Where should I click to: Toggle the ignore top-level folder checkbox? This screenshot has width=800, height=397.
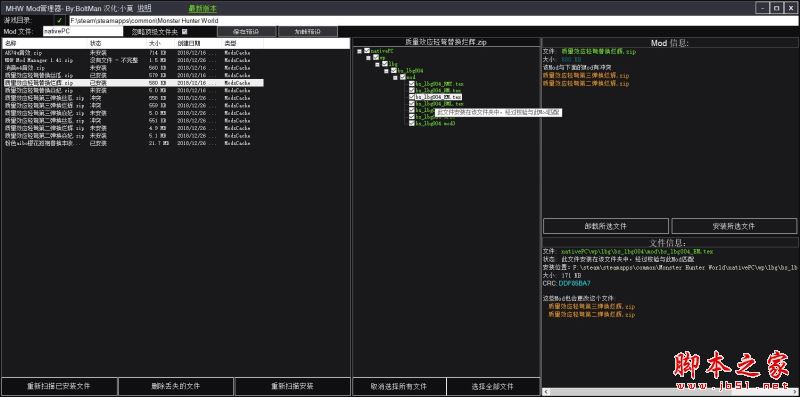[x=185, y=32]
